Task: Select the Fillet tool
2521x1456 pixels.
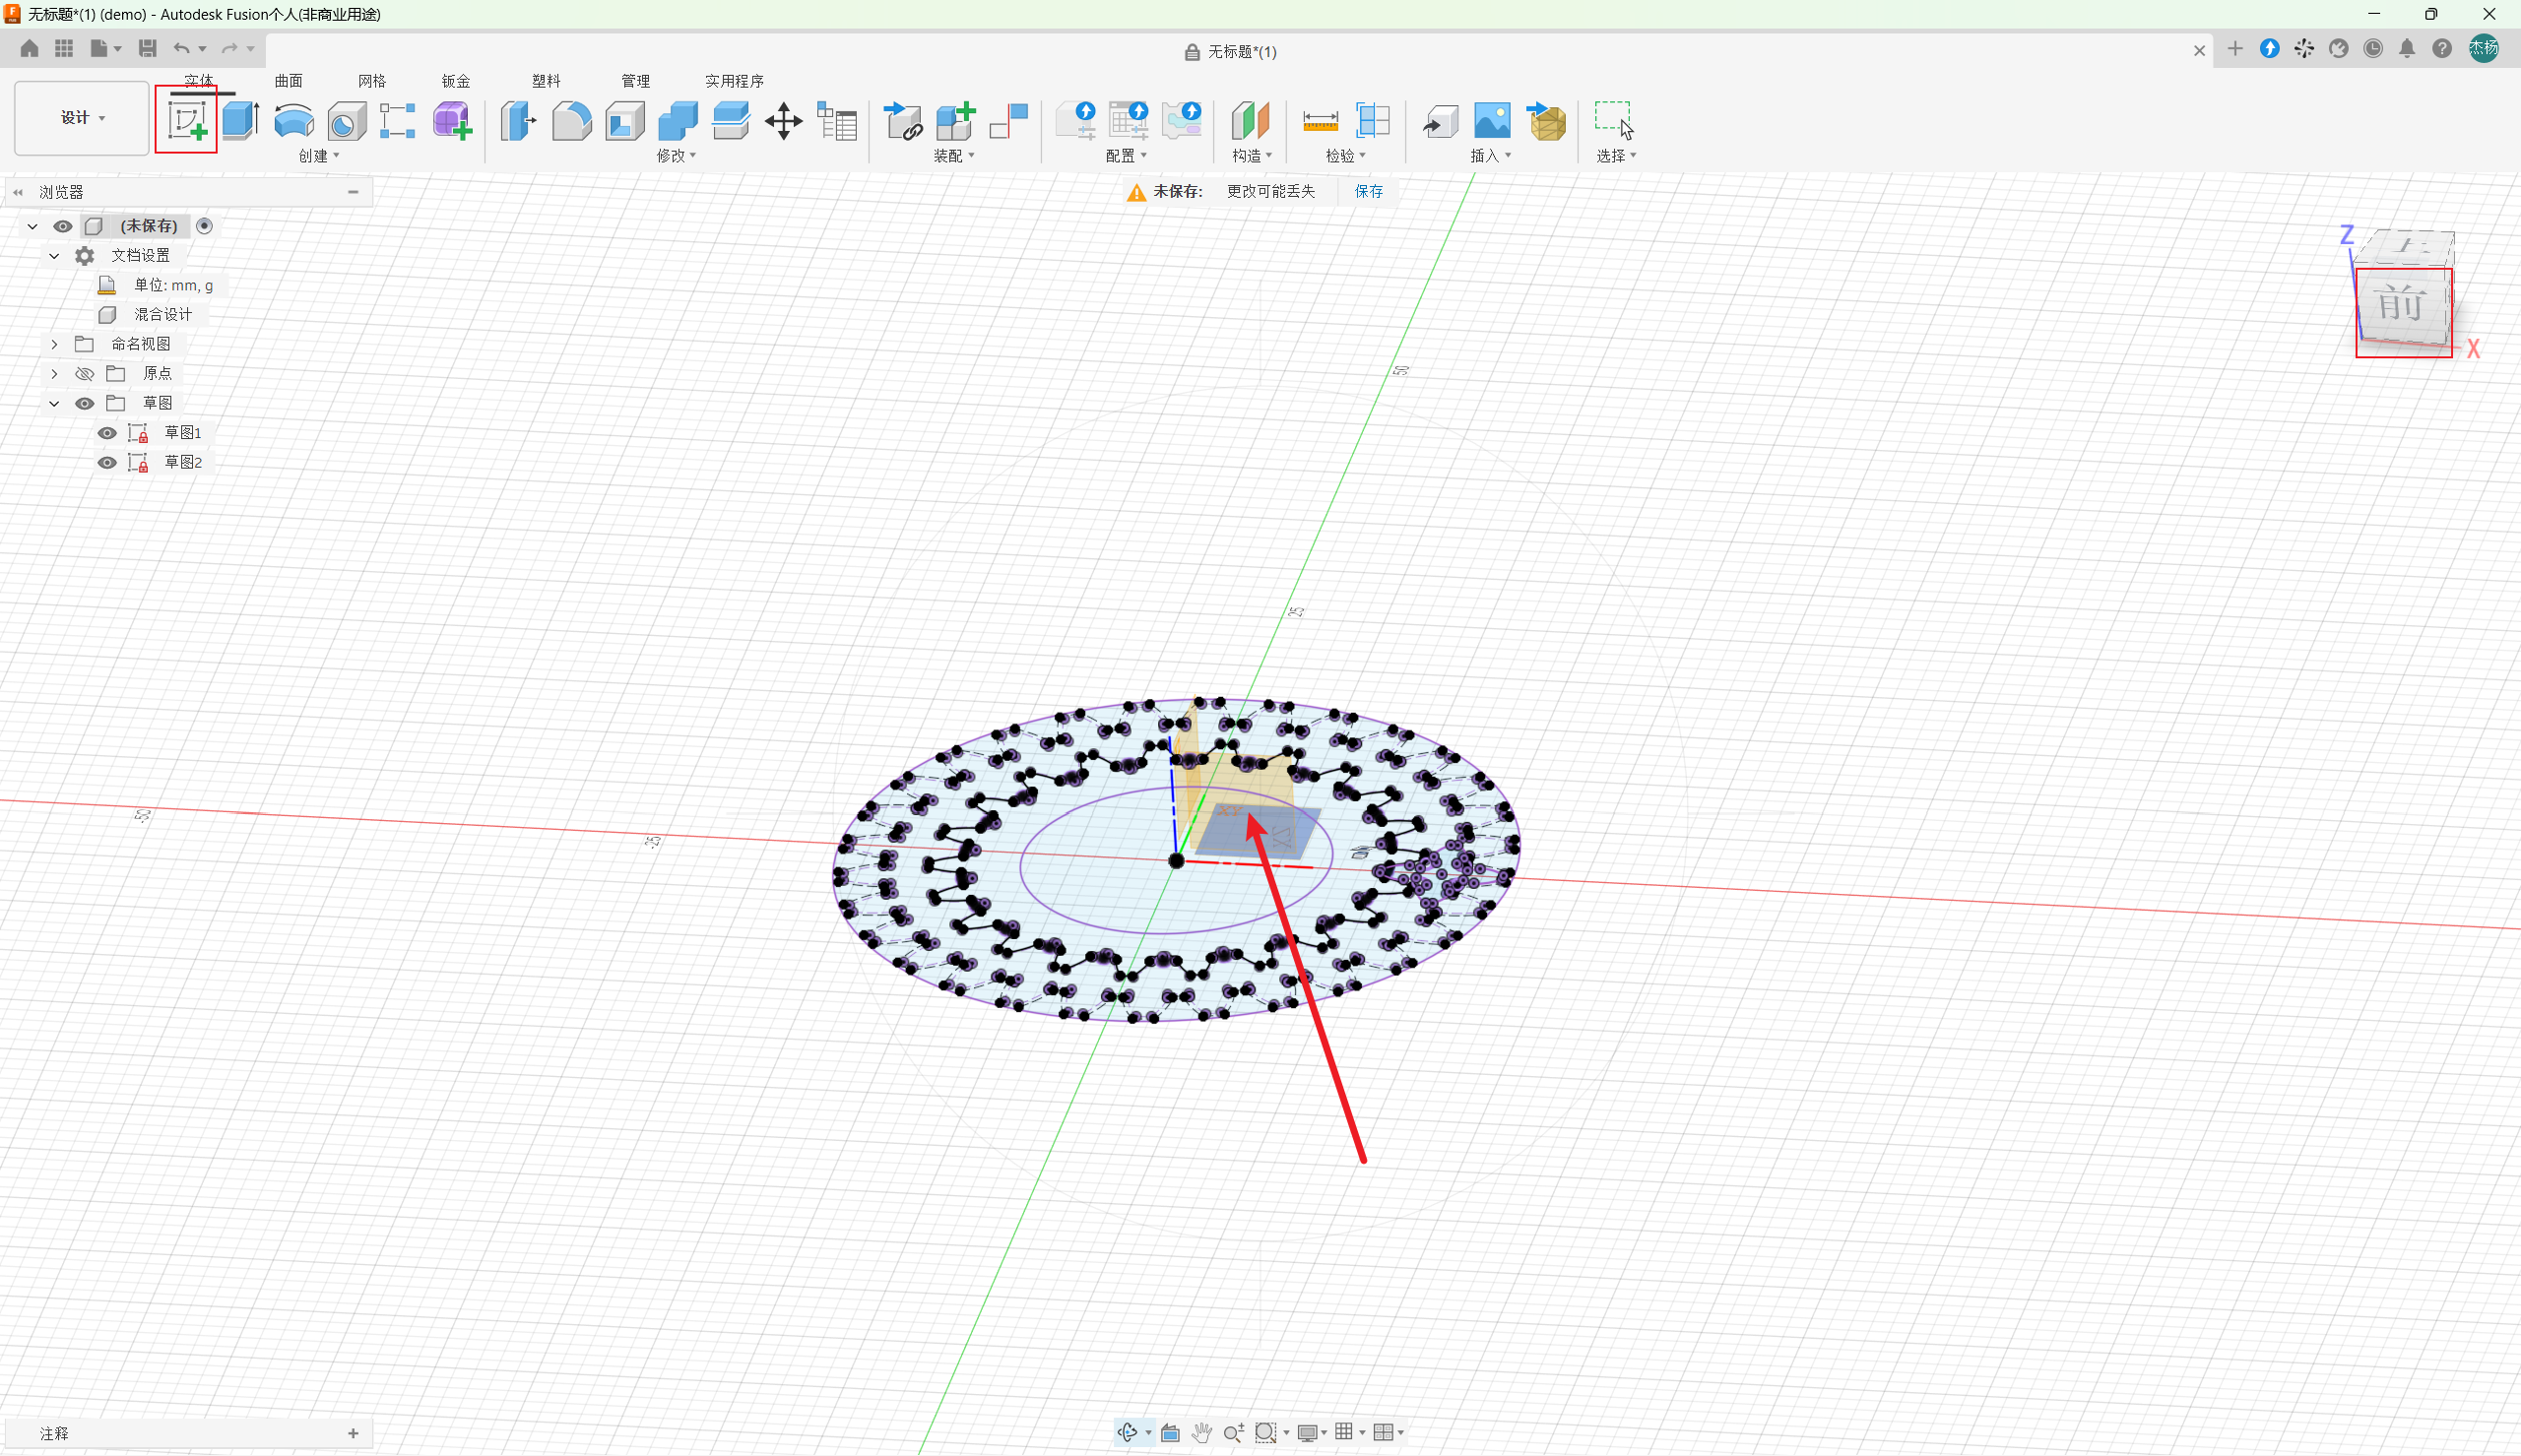Action: click(x=571, y=121)
